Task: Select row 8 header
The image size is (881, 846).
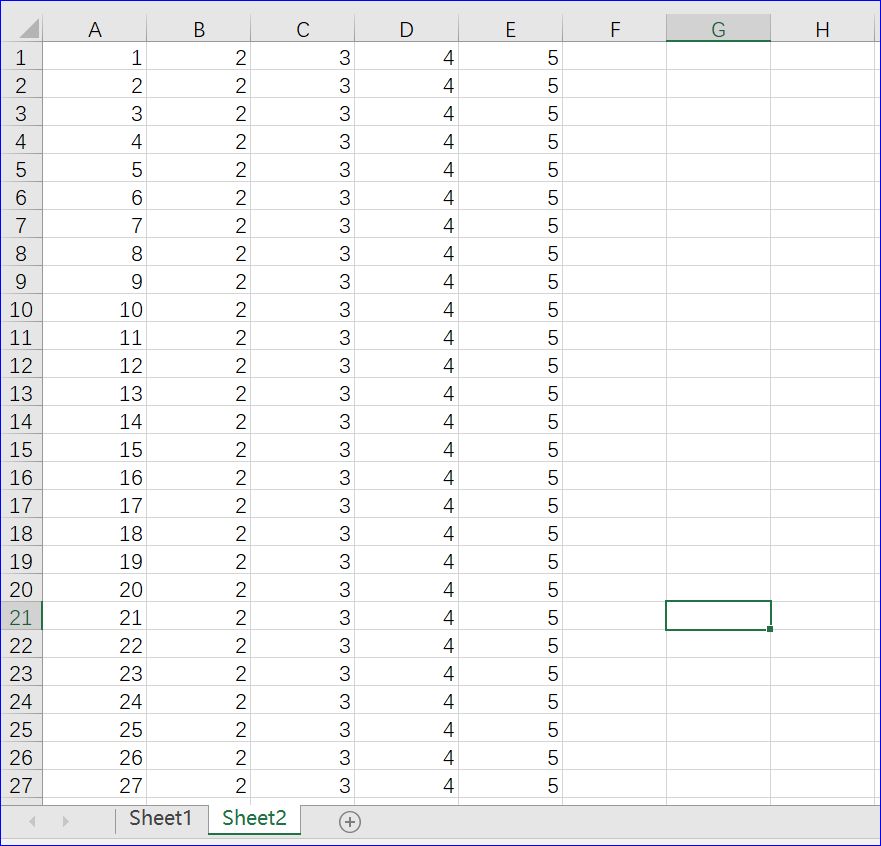Action: [21, 253]
